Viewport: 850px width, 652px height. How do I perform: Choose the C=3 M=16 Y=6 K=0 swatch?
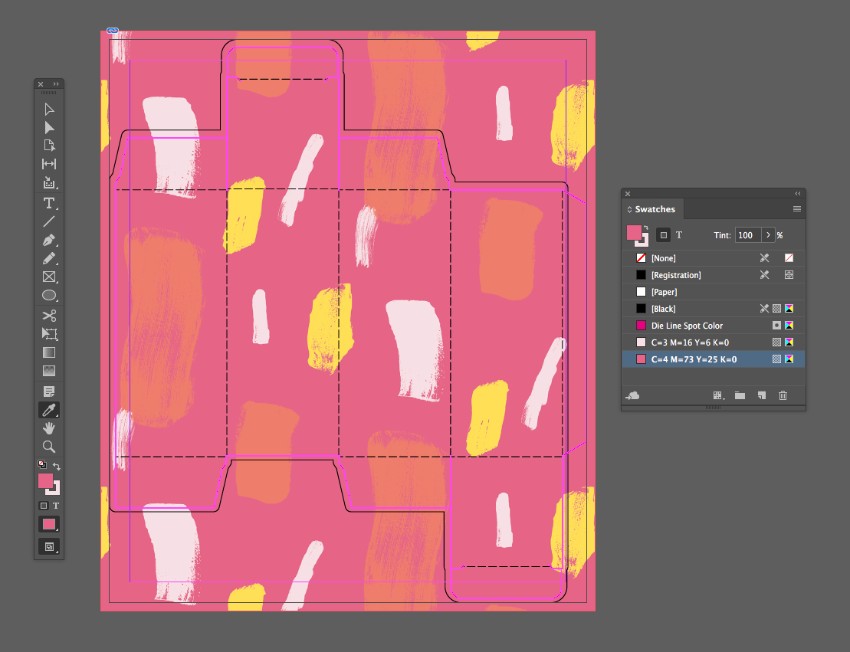pyautogui.click(x=693, y=342)
